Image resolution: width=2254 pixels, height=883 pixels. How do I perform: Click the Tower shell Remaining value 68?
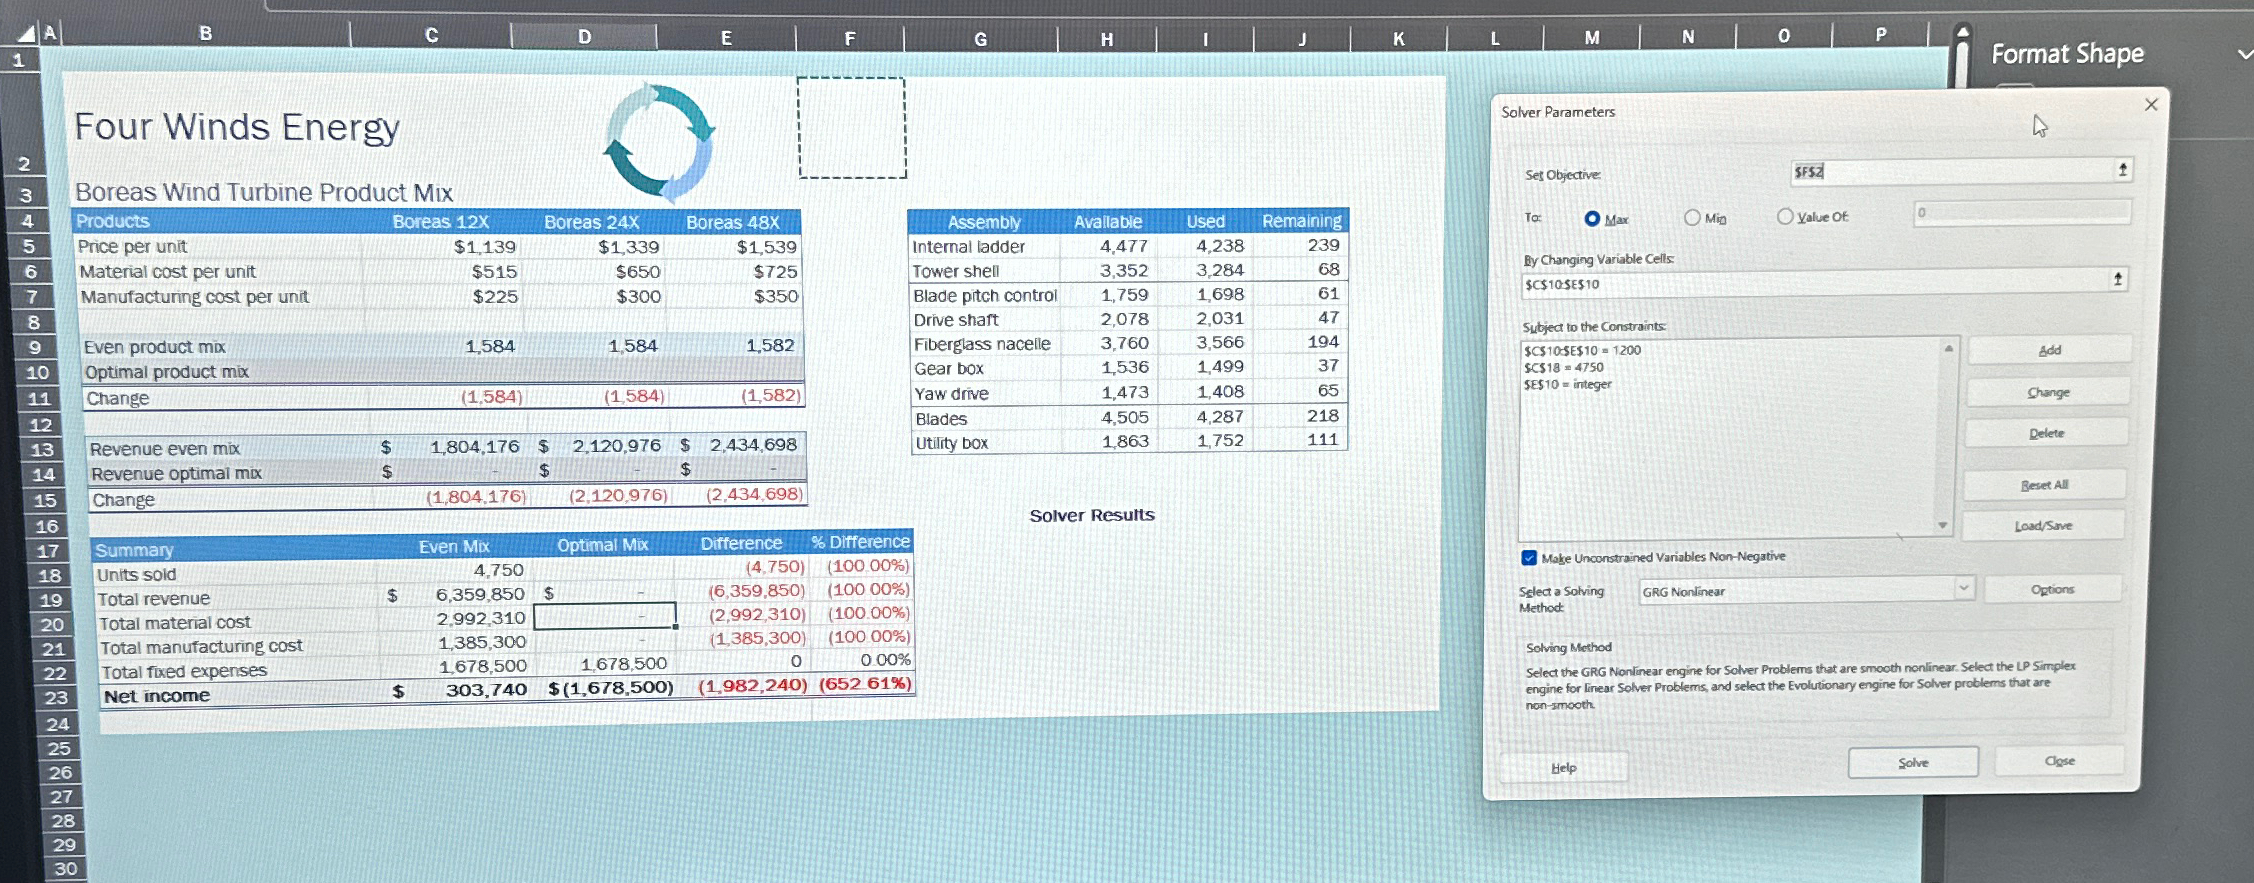tap(1328, 269)
